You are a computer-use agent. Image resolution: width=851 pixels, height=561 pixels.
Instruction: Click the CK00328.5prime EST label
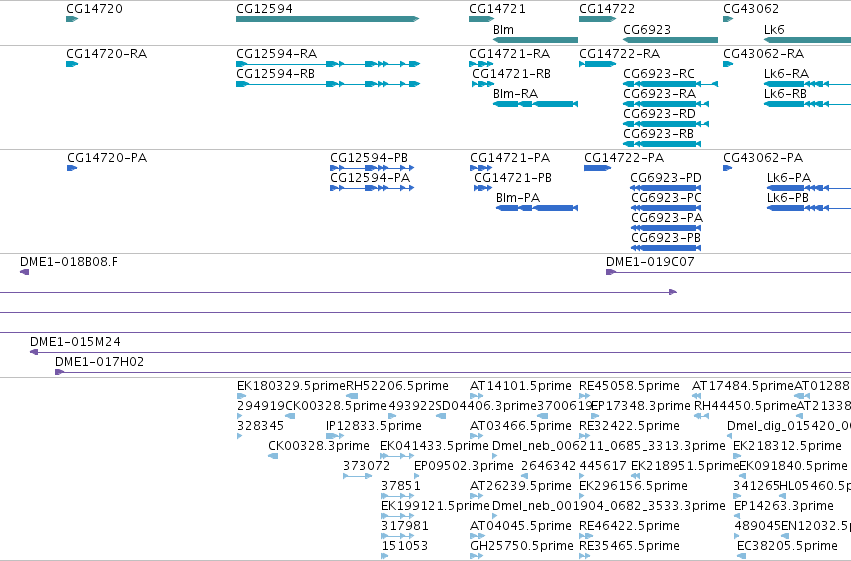pyautogui.click(x=336, y=406)
